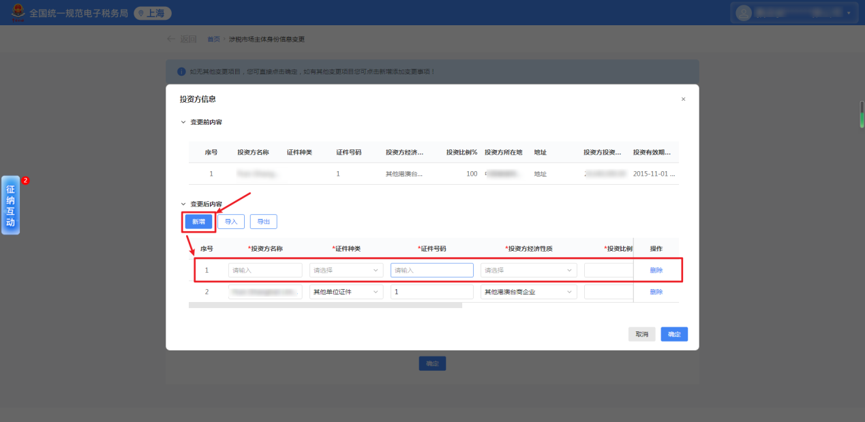Click the horizontal scrollbar under the table

click(325, 305)
